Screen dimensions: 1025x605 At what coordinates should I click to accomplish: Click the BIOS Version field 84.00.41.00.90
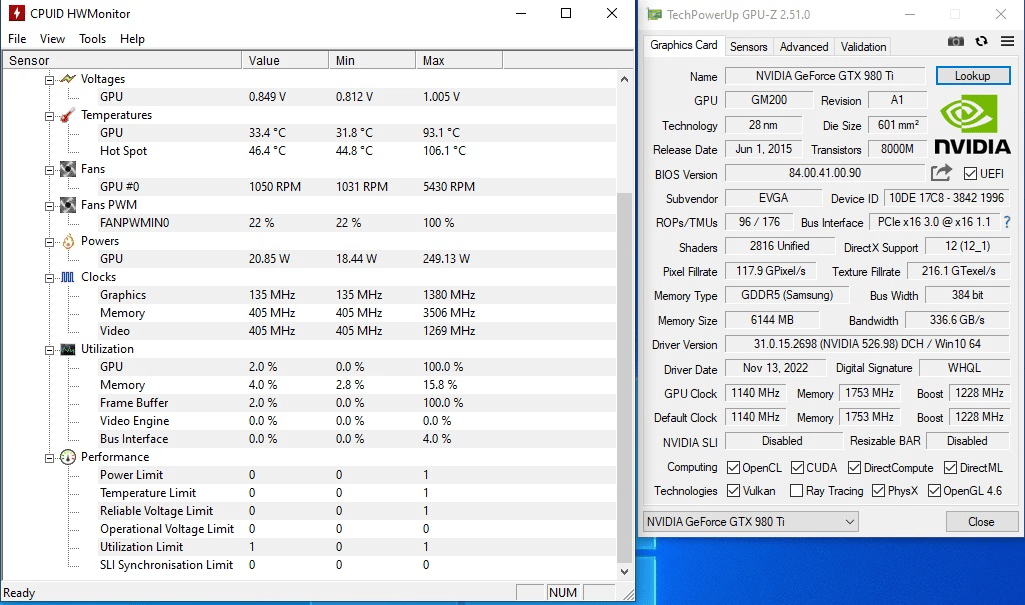(825, 173)
